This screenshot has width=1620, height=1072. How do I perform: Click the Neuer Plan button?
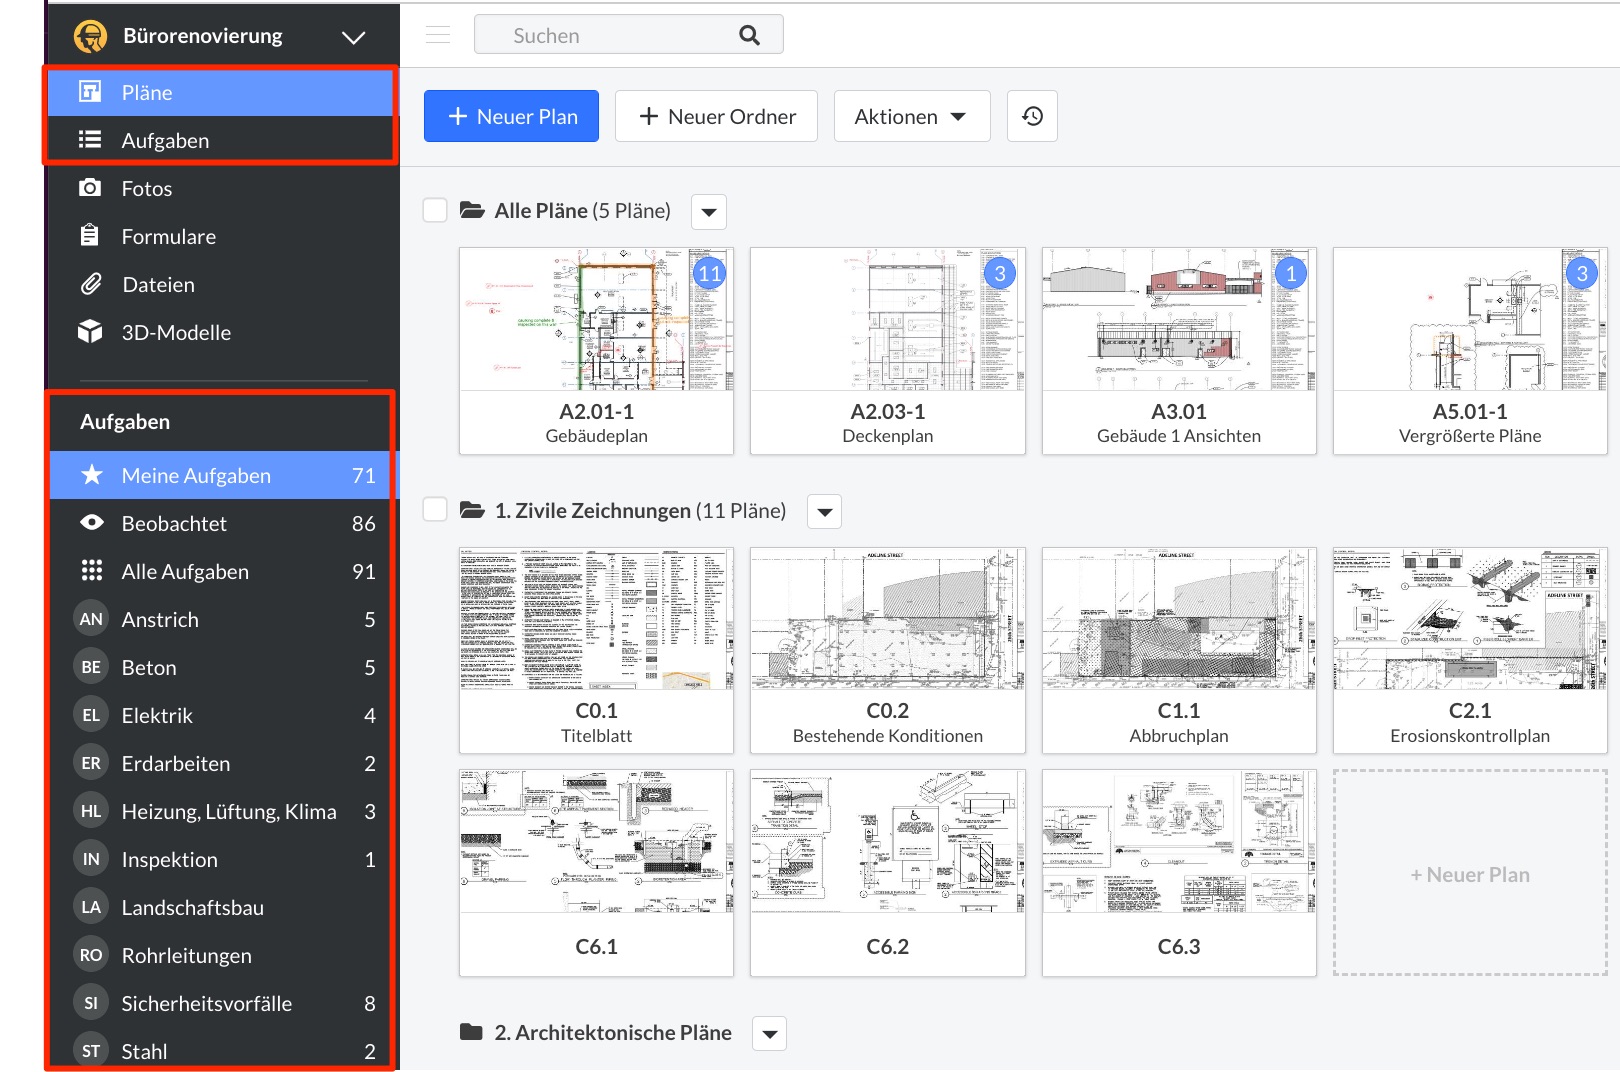point(511,116)
